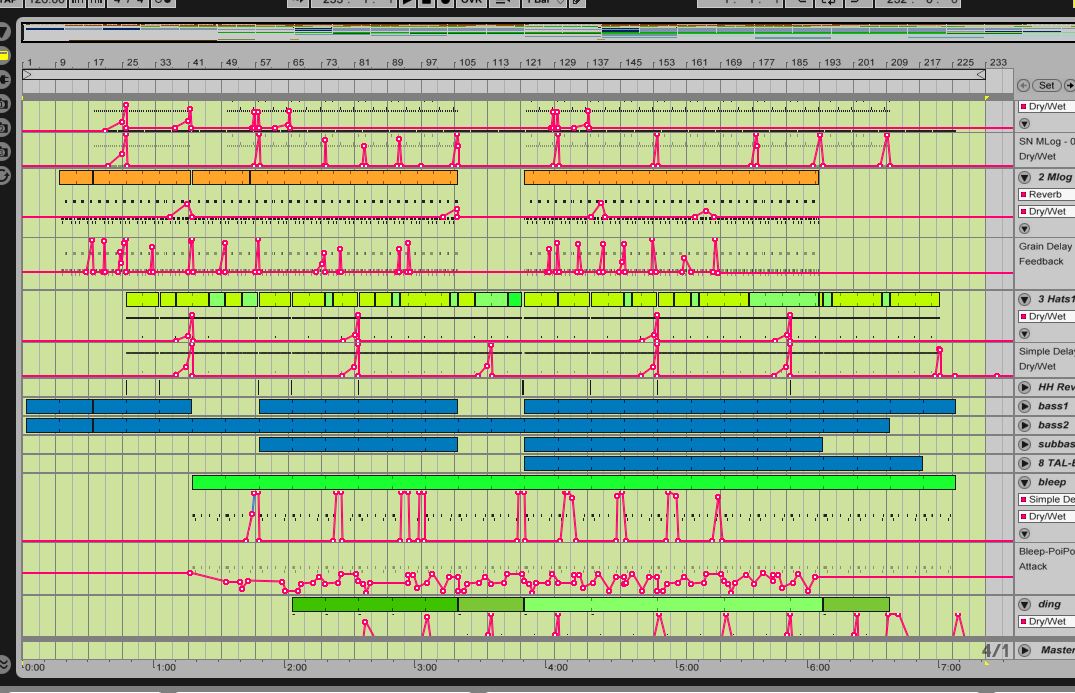
Task: Open the top track's Dry/Wet automation chooser
Action: 1046,106
